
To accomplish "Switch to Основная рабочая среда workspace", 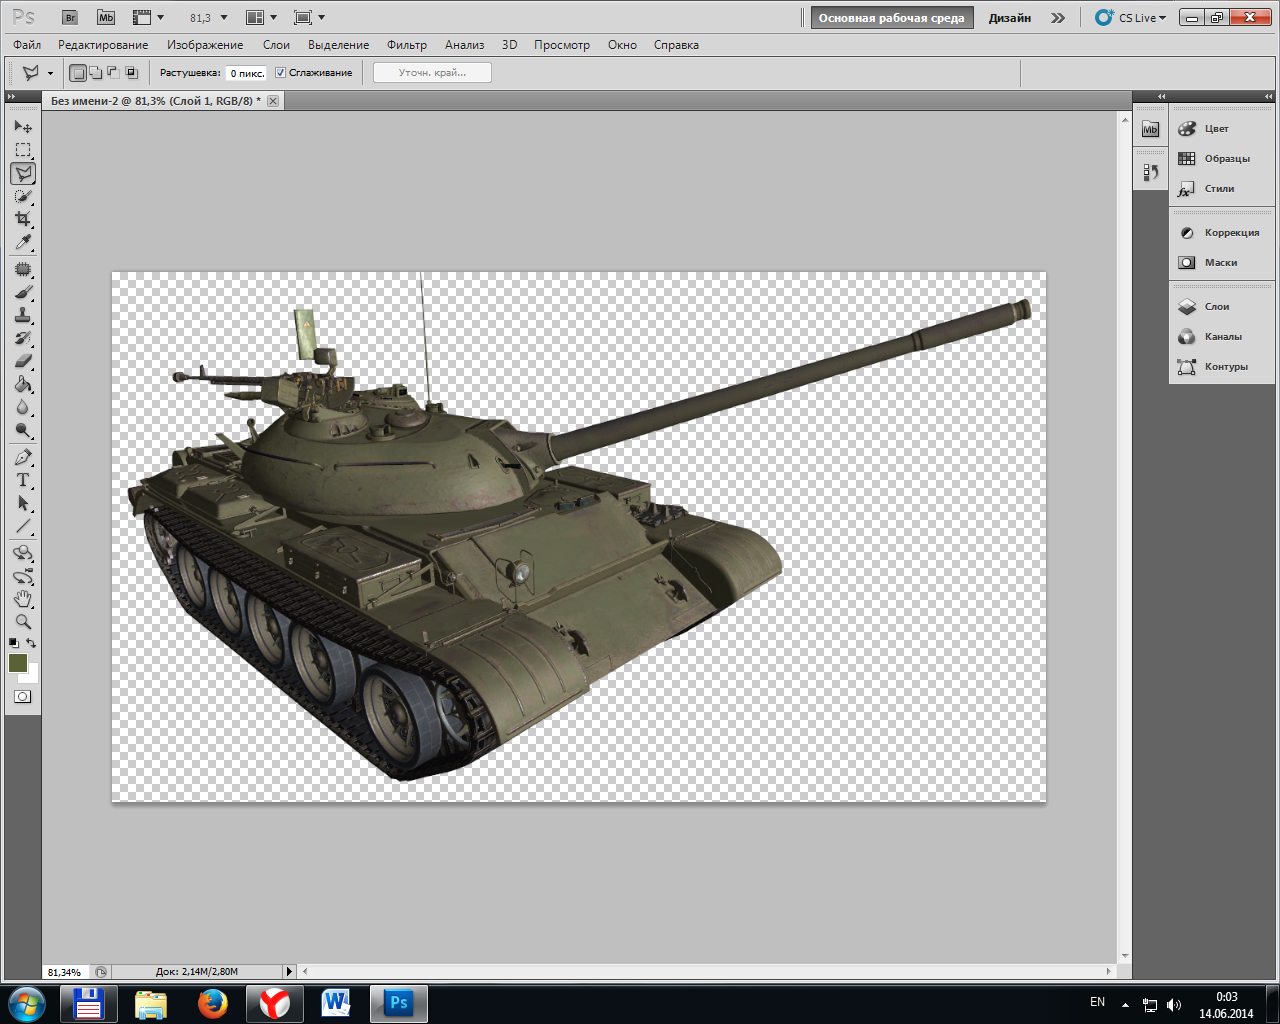I will click(x=892, y=18).
